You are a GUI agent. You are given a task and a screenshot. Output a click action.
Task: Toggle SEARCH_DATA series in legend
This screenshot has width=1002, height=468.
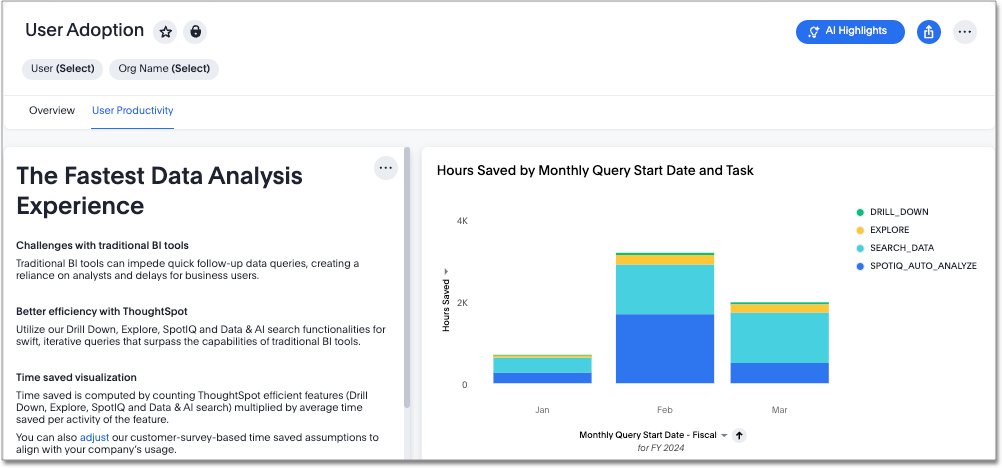(900, 248)
